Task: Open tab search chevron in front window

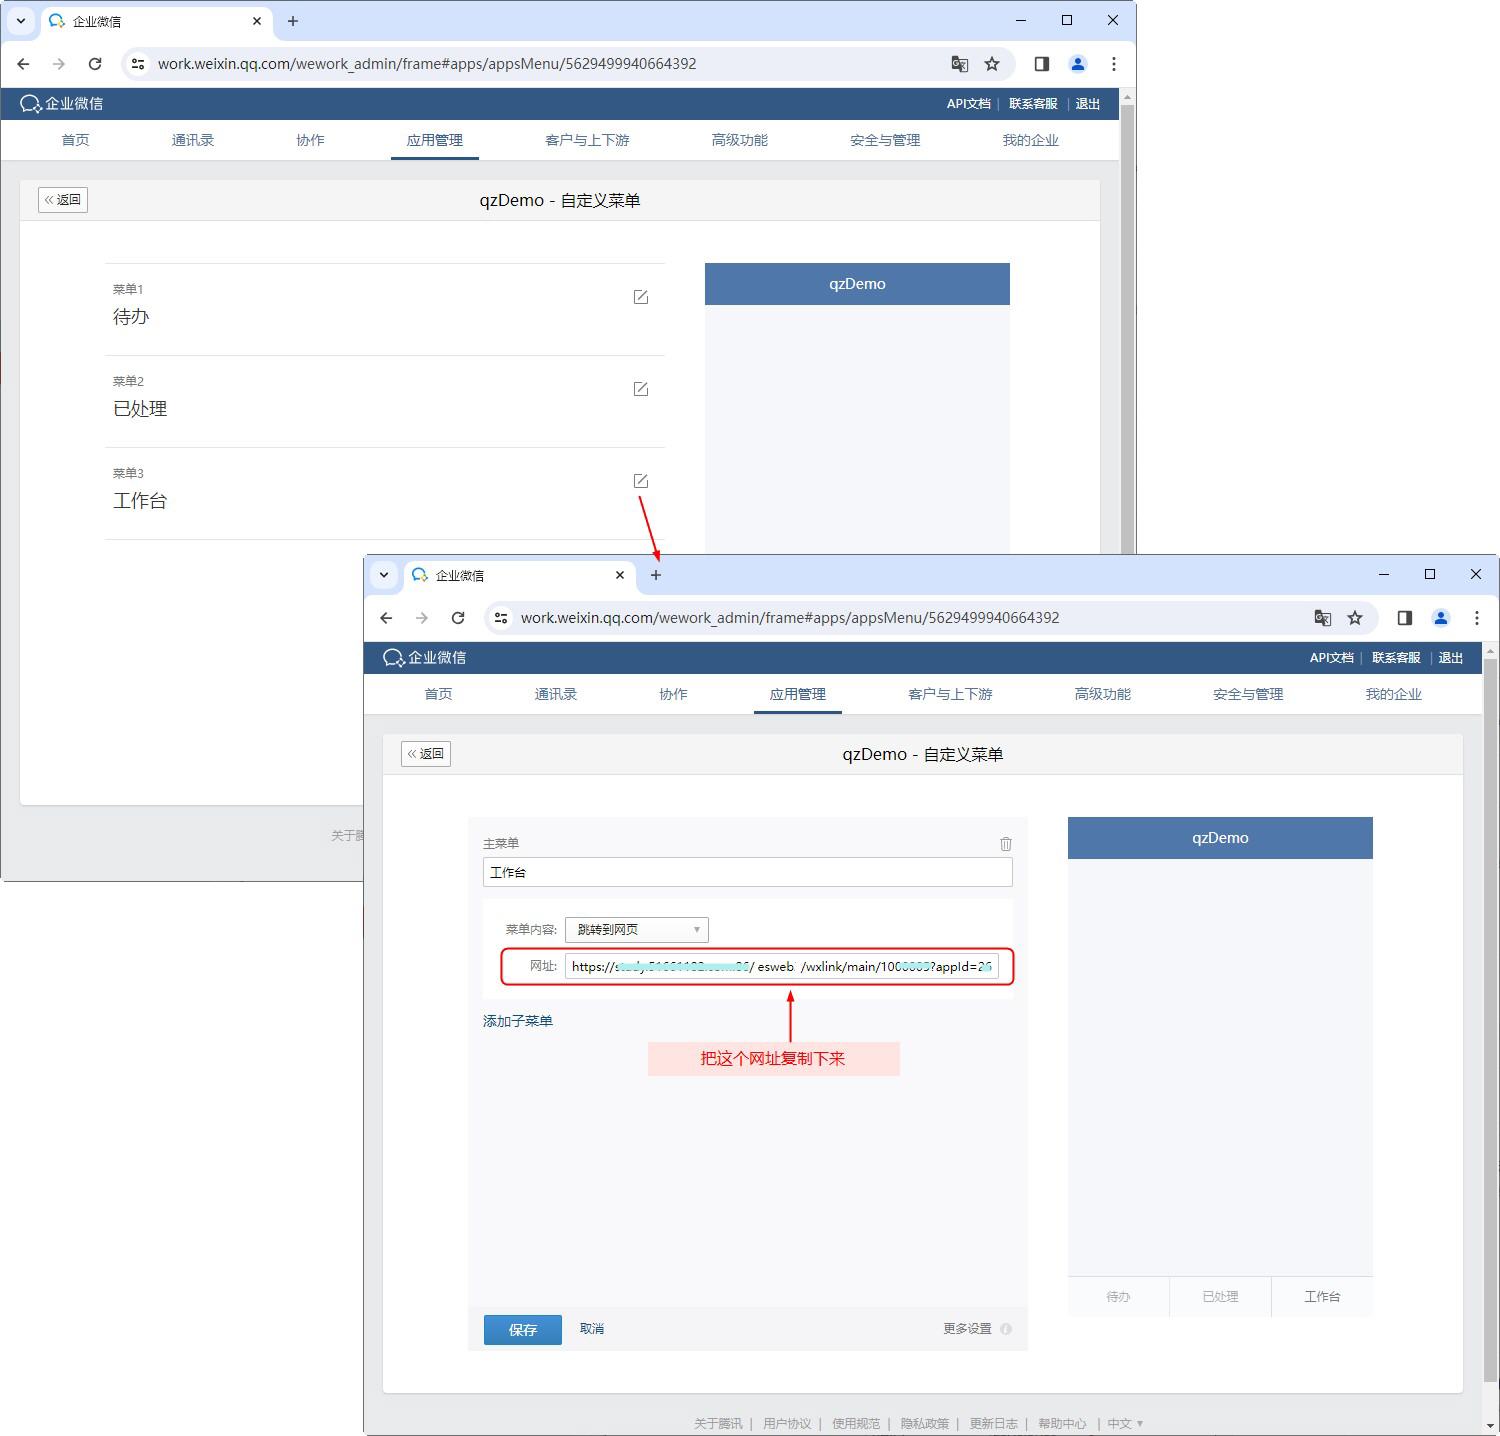Action: point(384,575)
